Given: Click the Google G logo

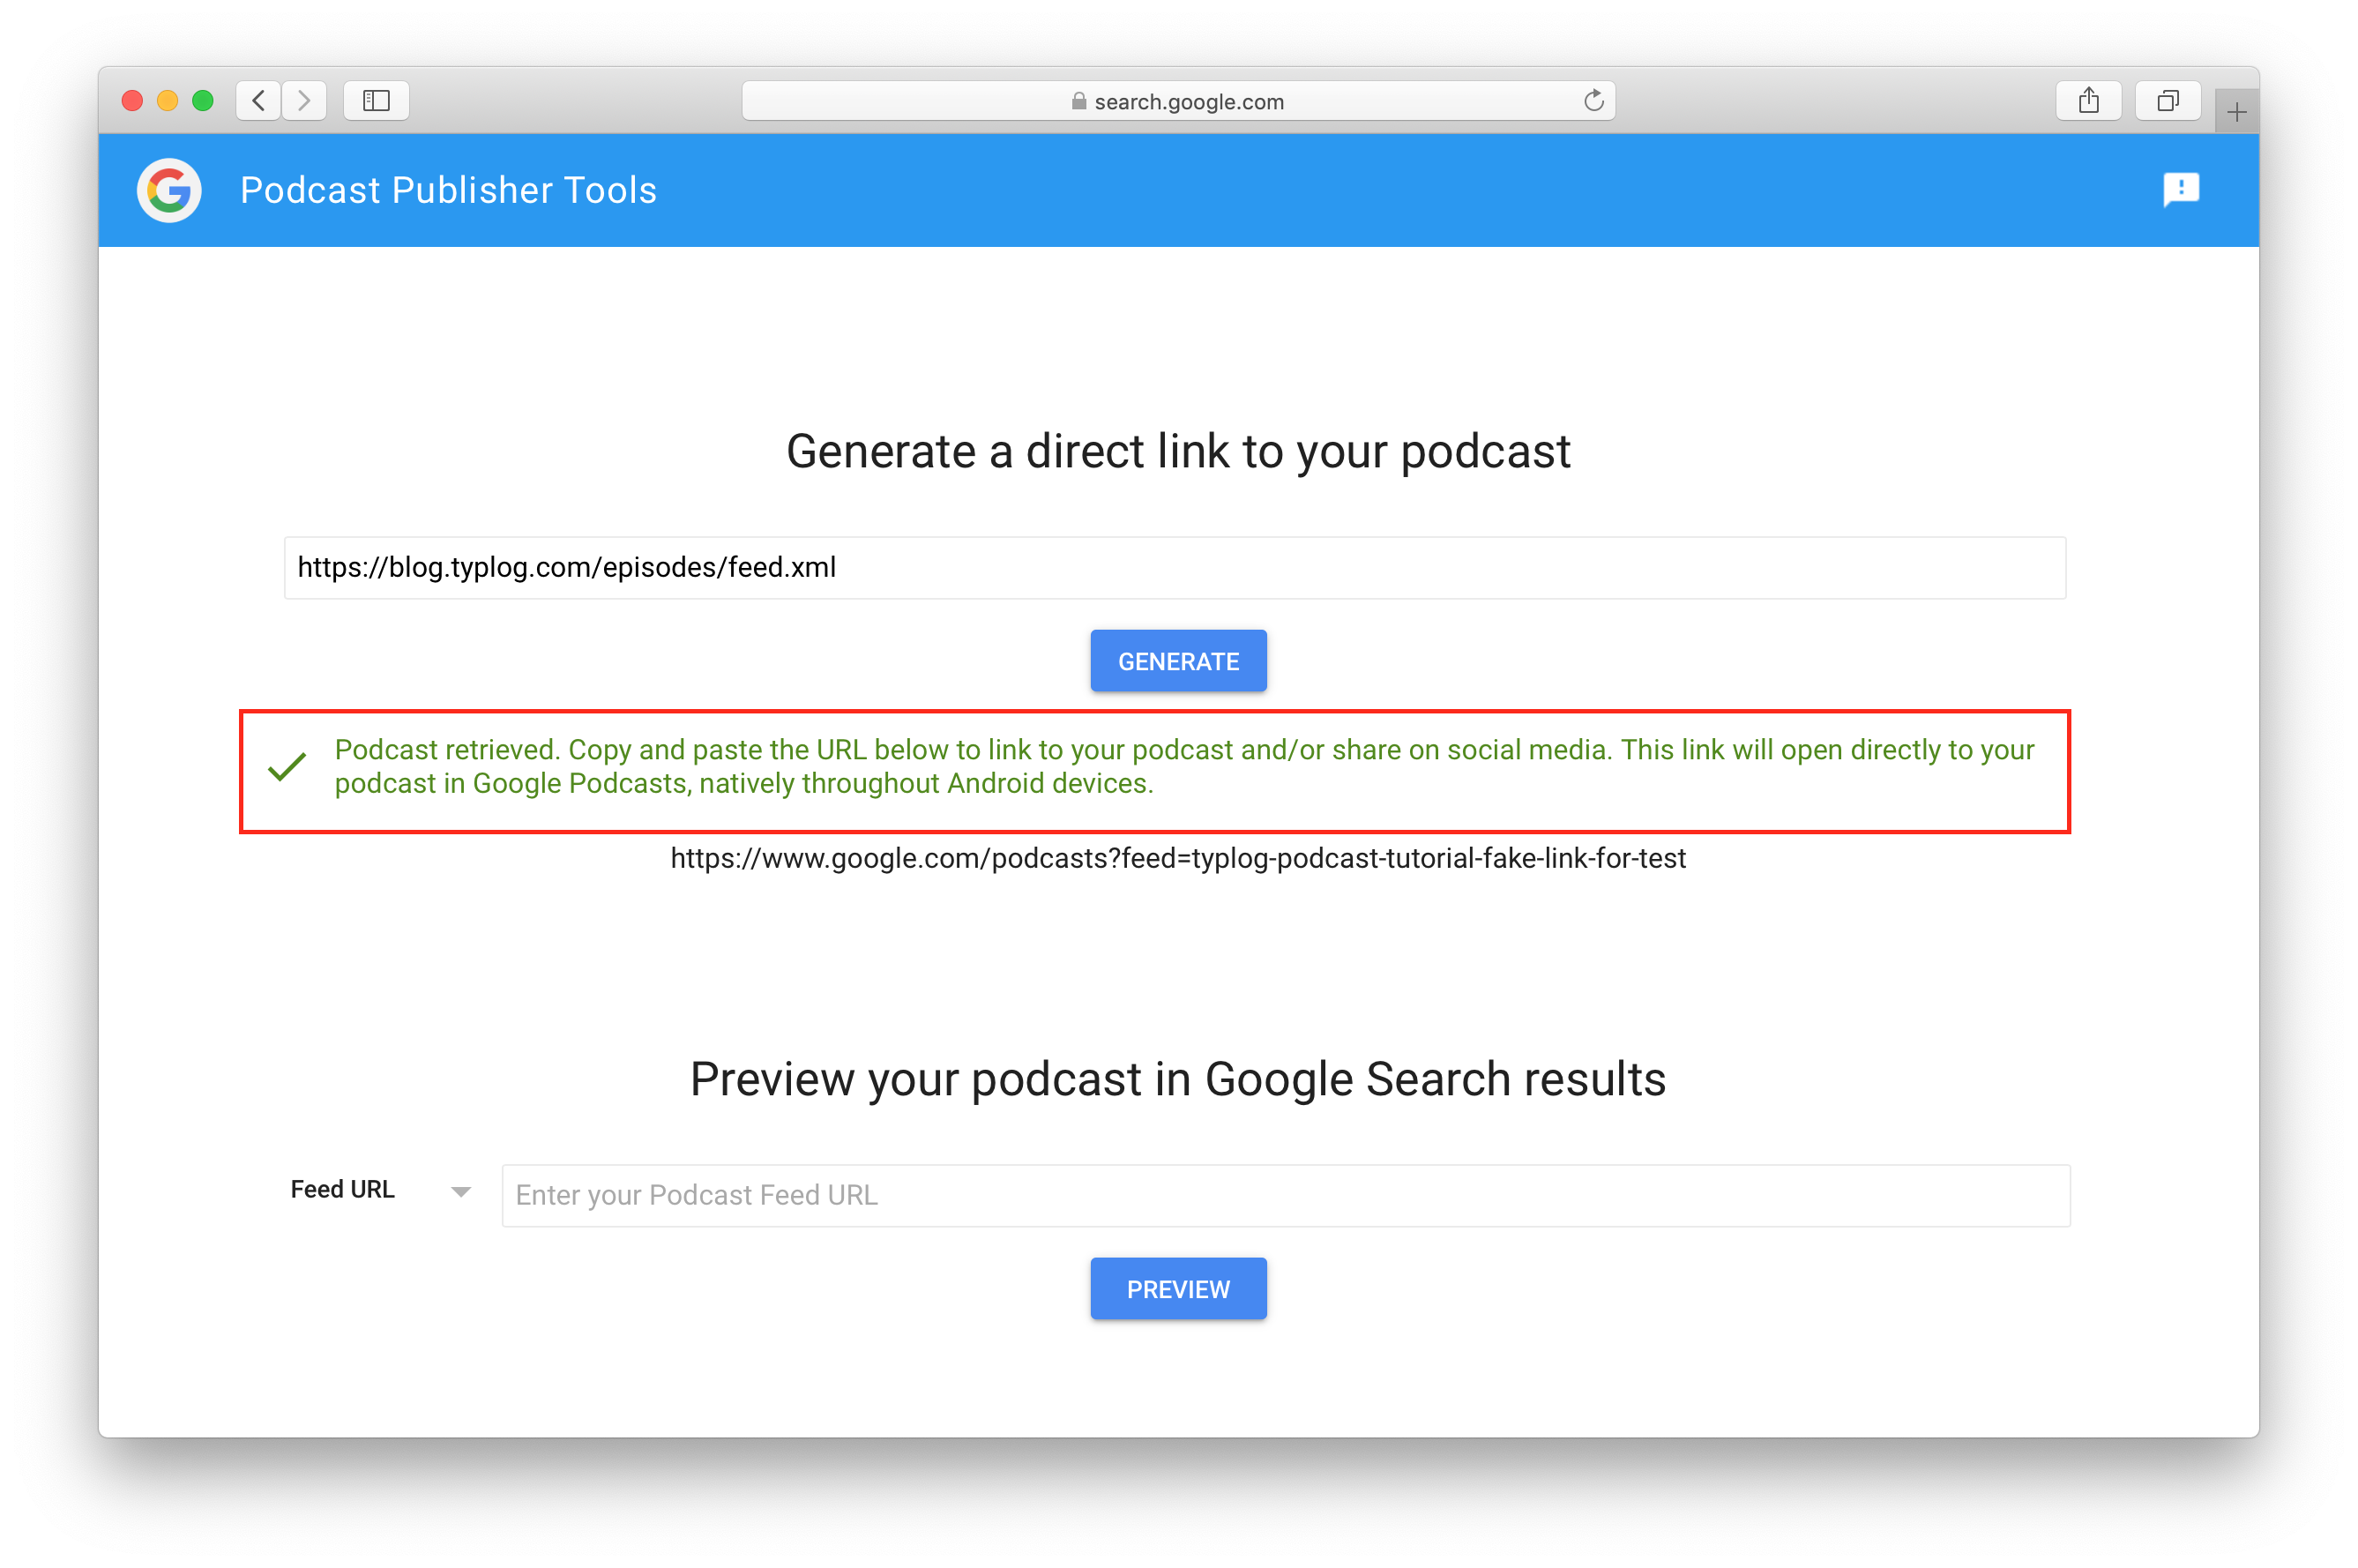Looking at the screenshot, I should pos(169,190).
